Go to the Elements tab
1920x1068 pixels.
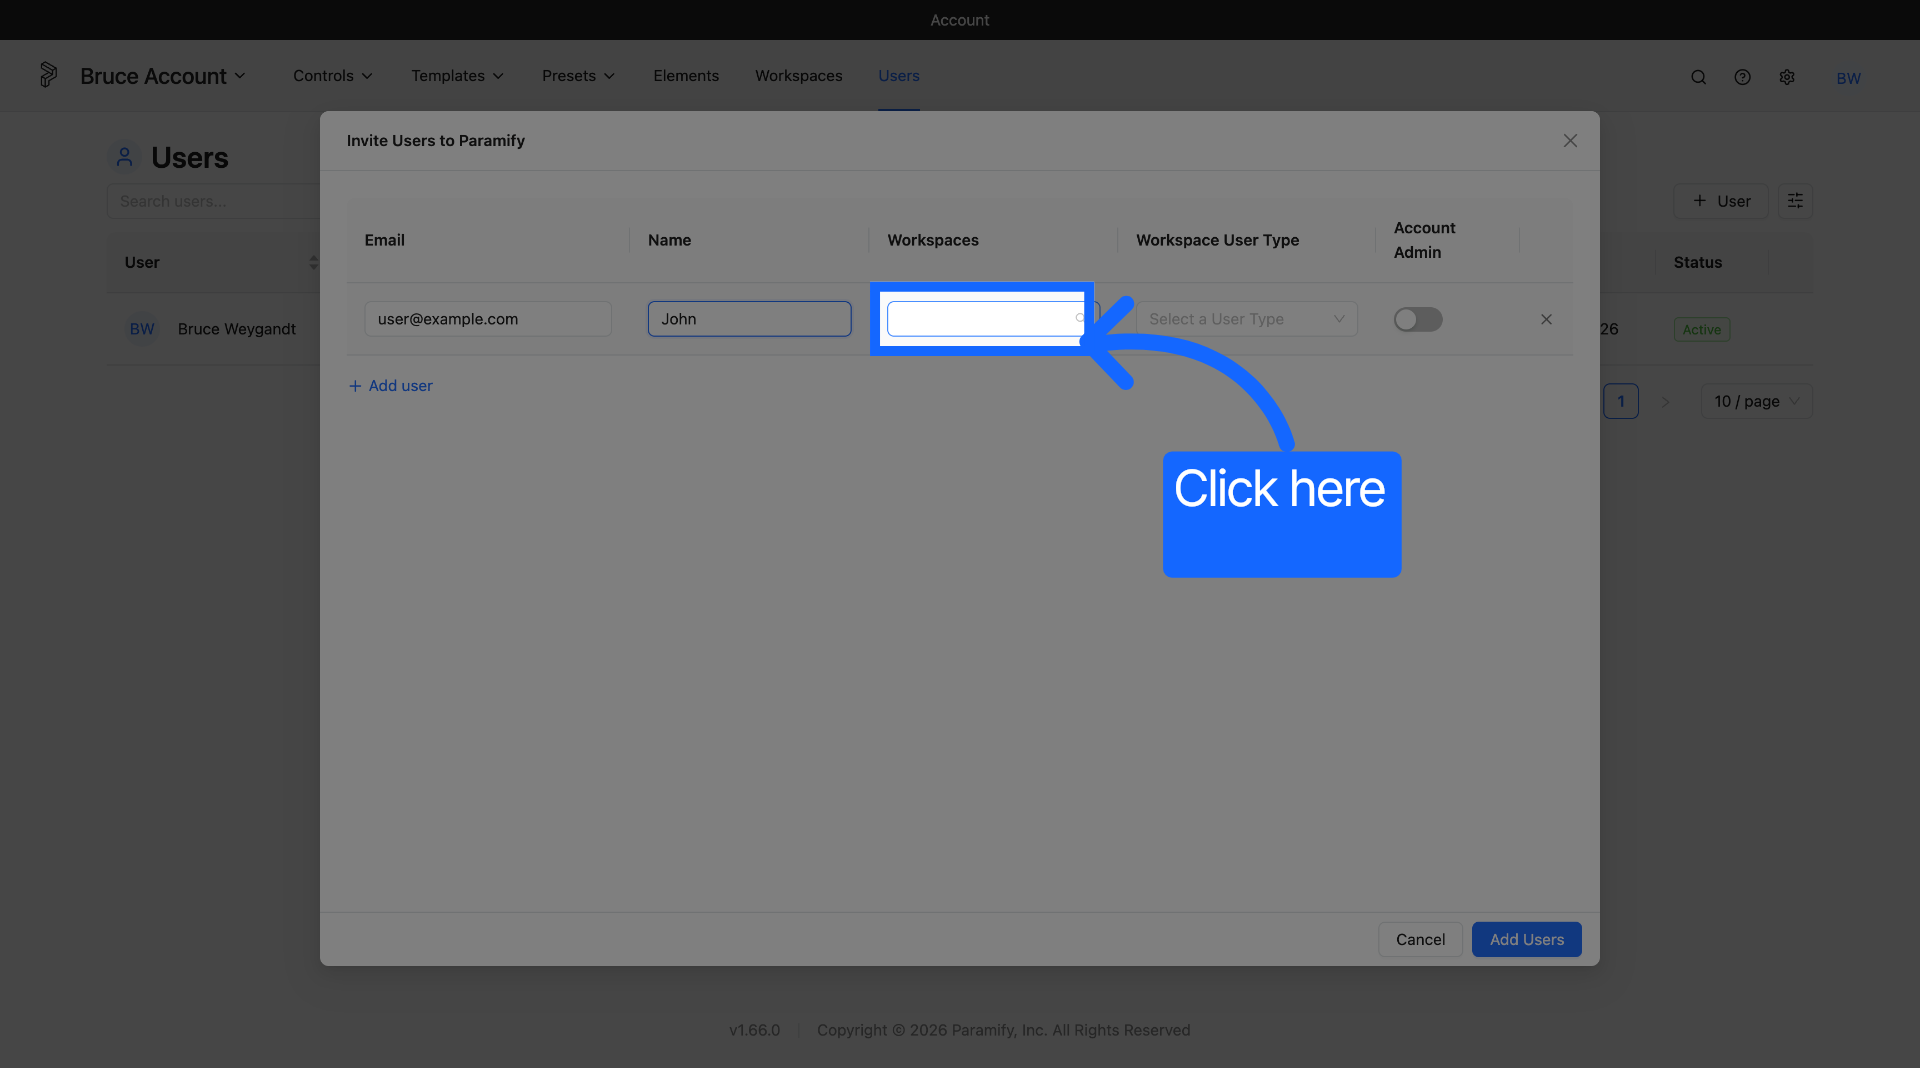point(686,76)
